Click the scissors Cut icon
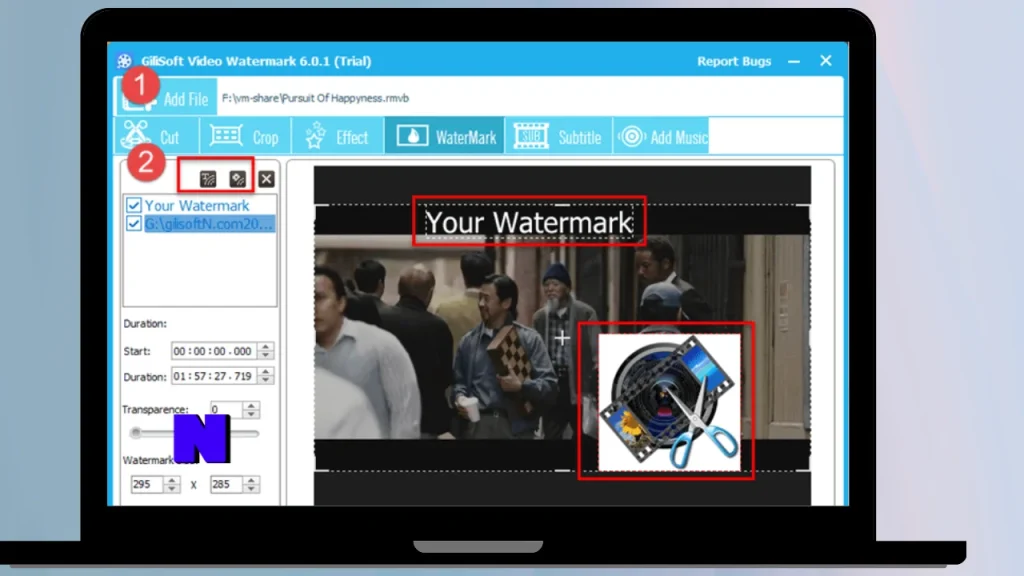This screenshot has width=1024, height=576. point(136,135)
